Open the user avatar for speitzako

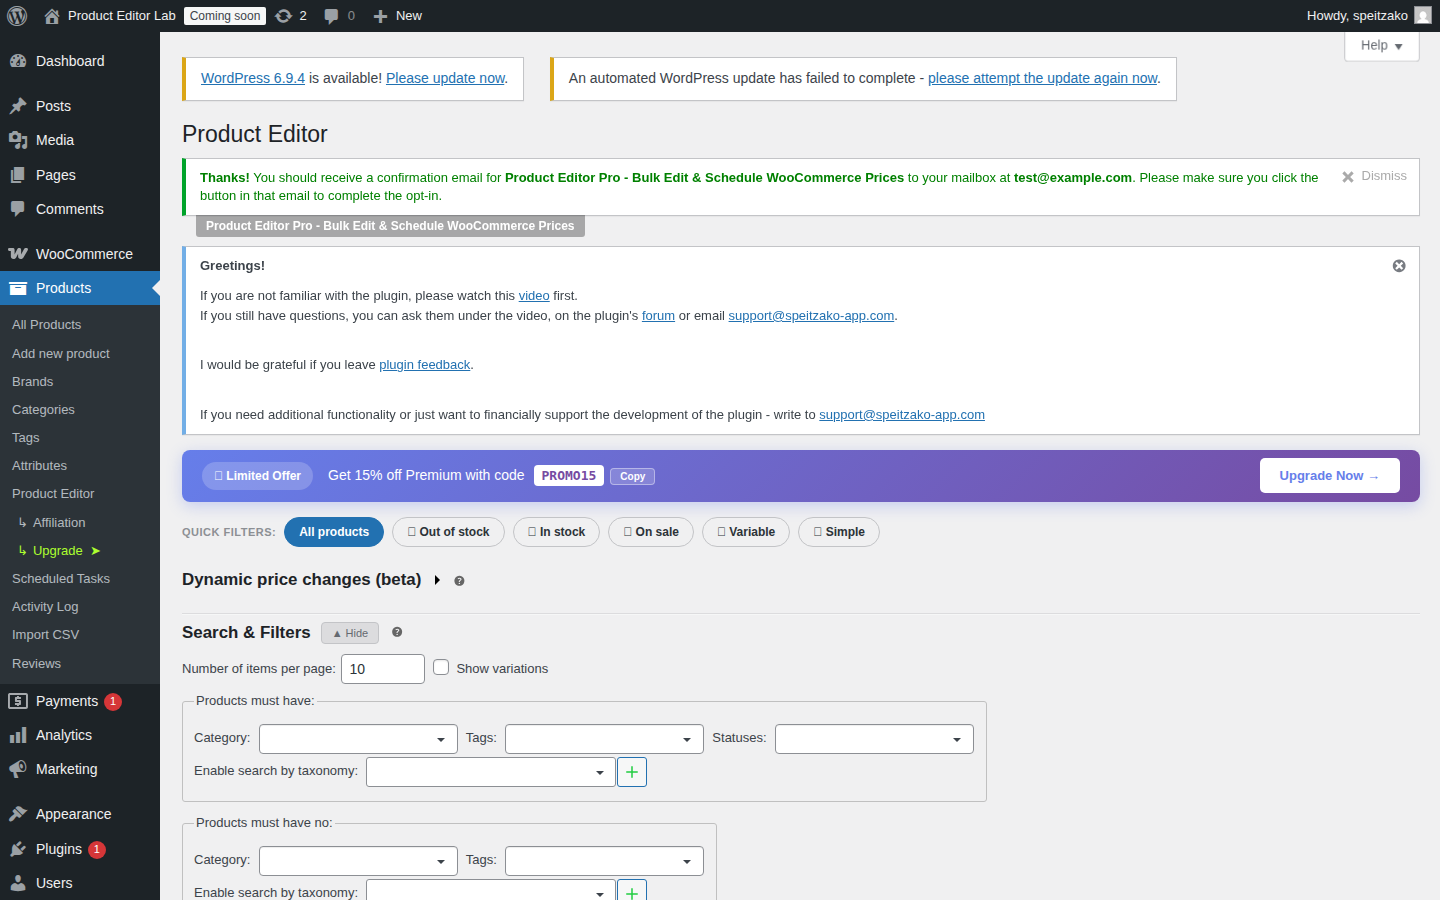pyautogui.click(x=1423, y=16)
